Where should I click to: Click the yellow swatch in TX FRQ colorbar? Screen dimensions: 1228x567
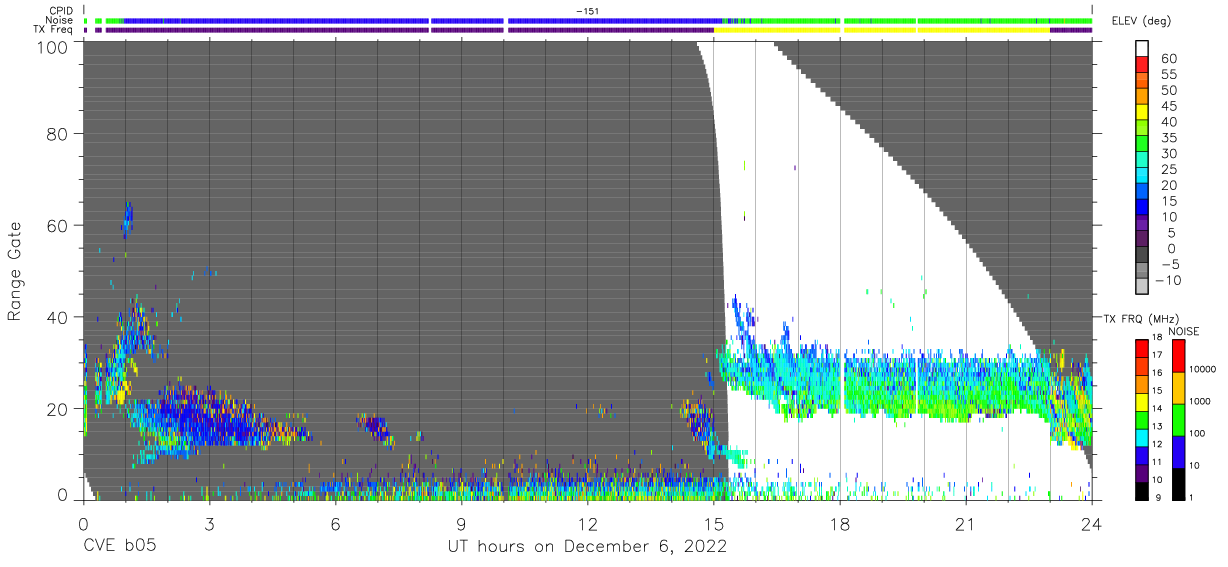[1141, 402]
